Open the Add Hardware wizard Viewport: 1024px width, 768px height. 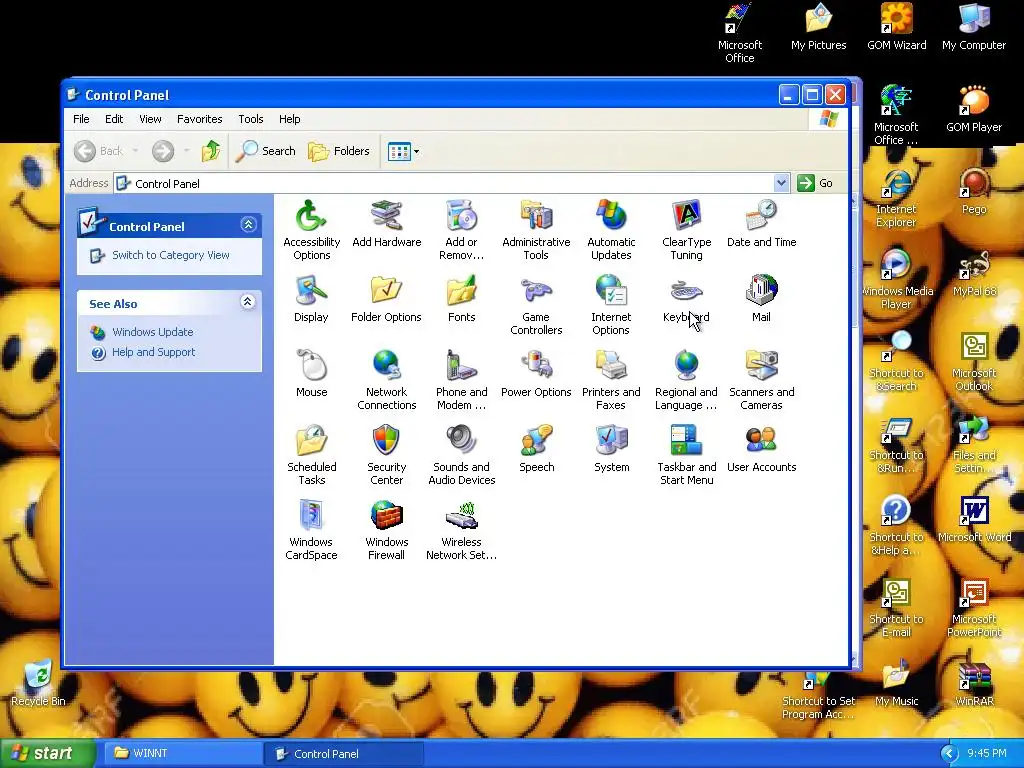pos(387,224)
